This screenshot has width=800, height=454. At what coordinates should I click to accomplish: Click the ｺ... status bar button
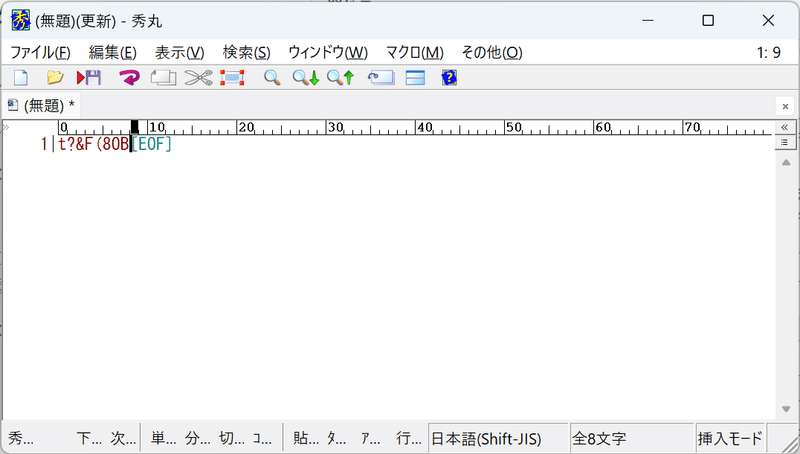point(262,438)
